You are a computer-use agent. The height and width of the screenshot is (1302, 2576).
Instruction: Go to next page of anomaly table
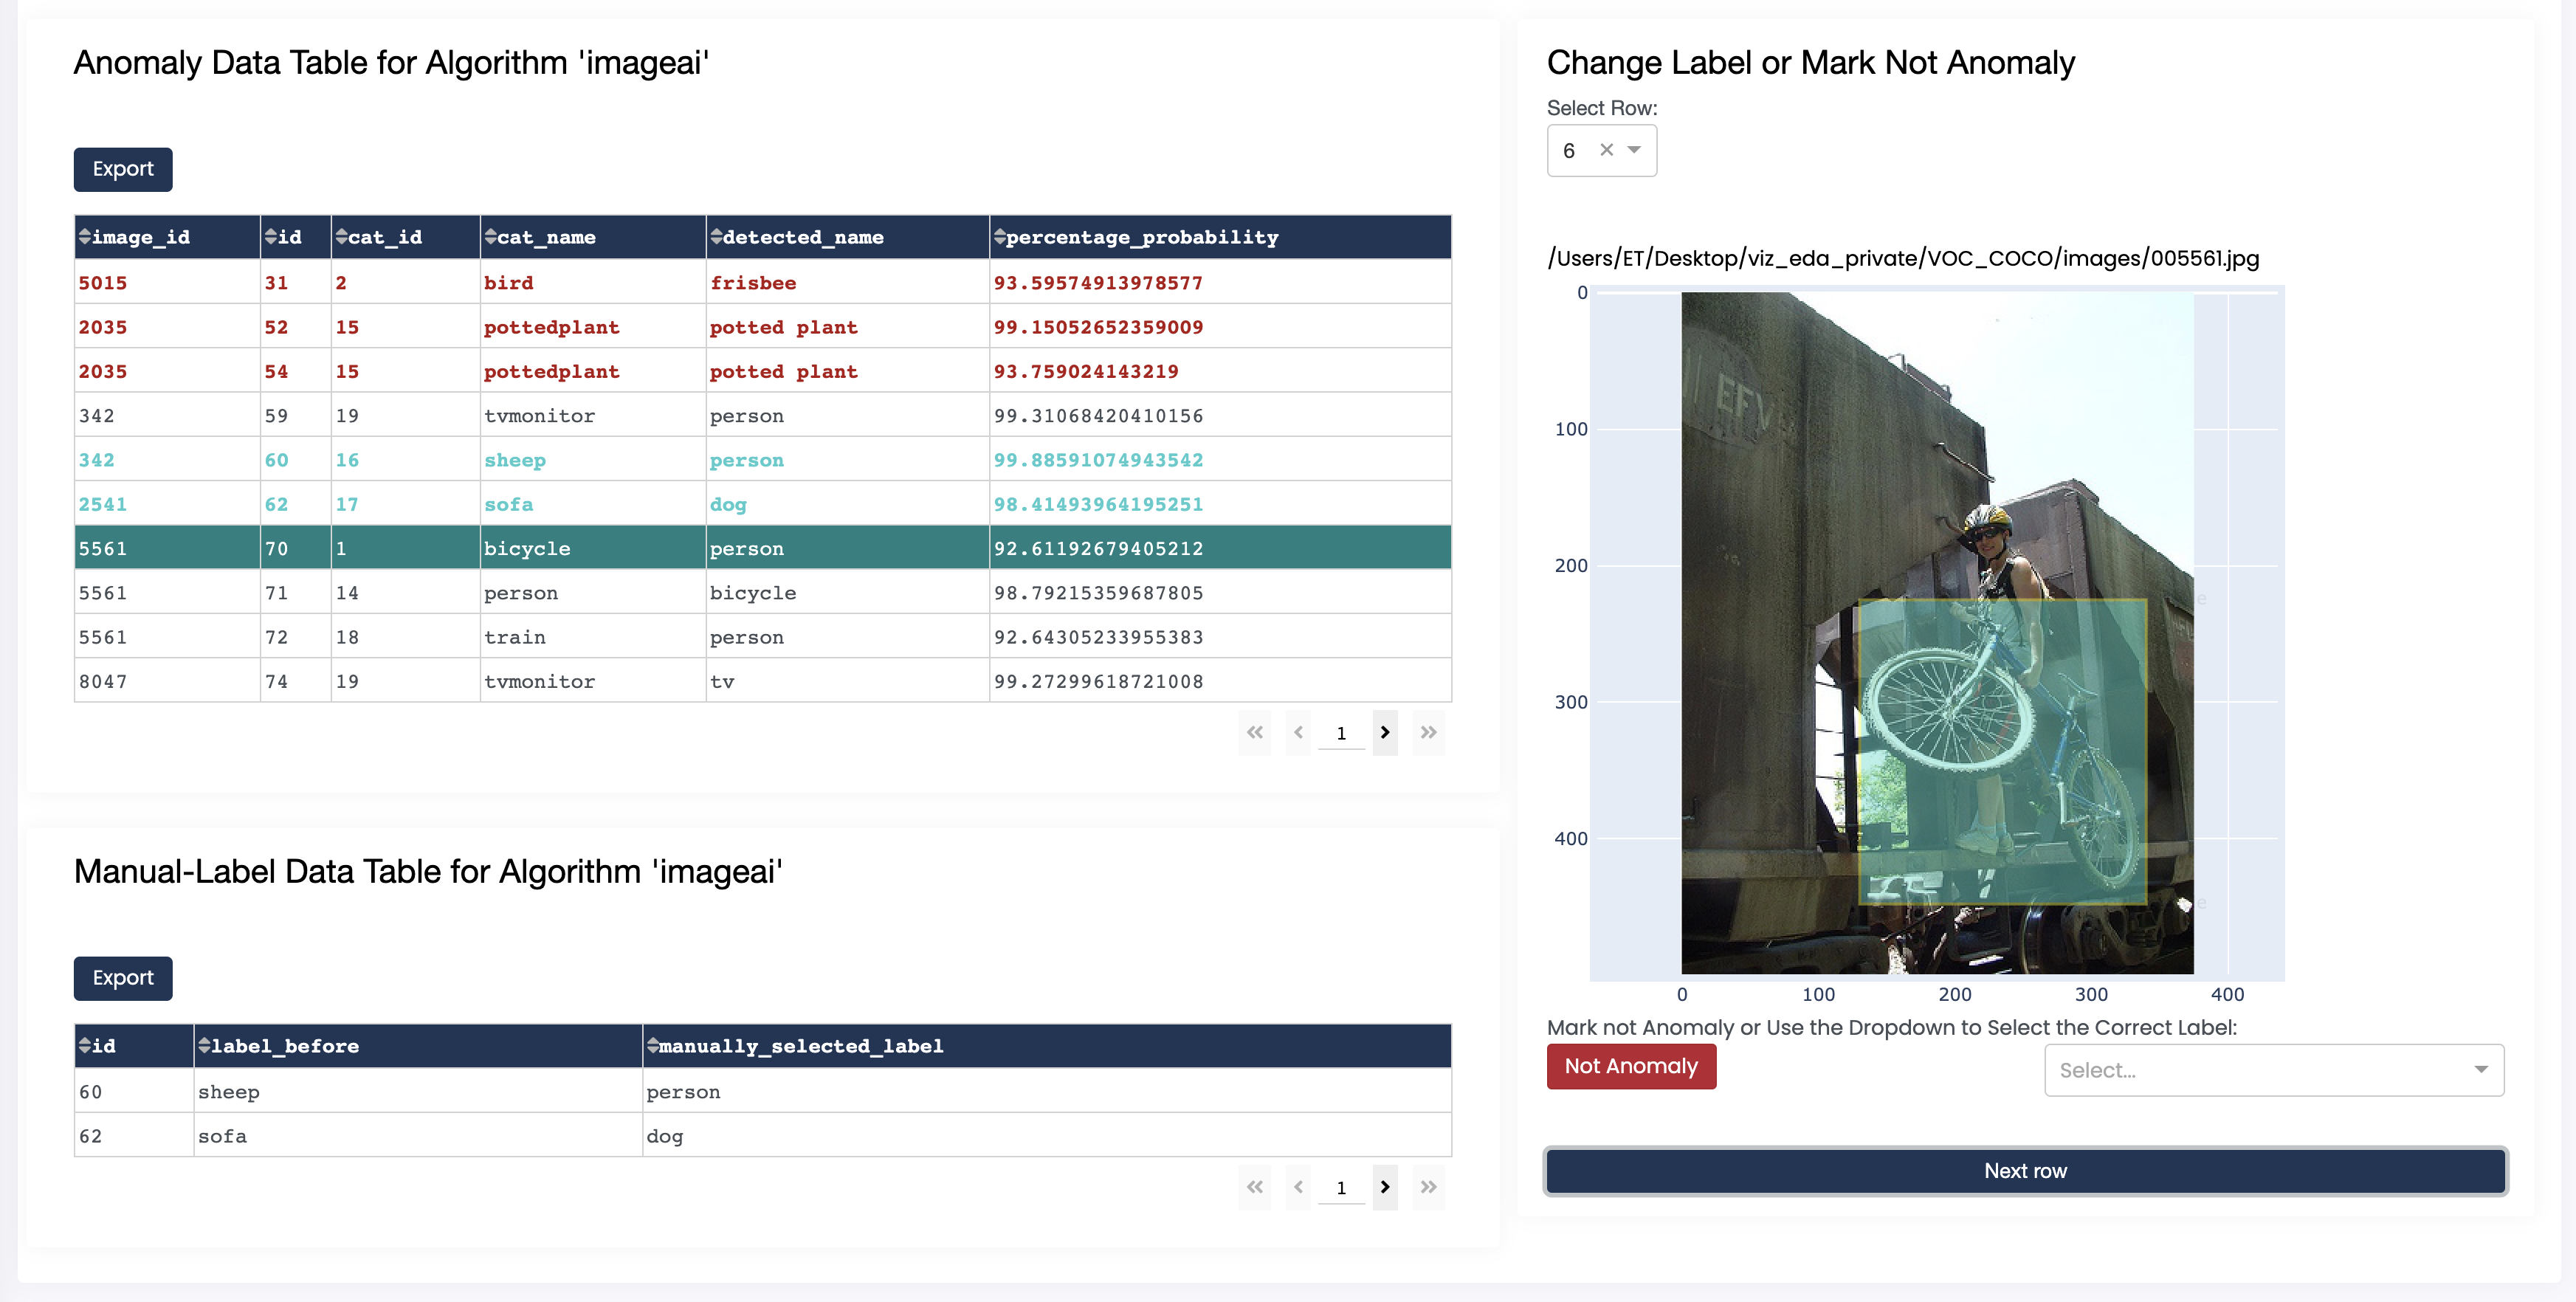pyautogui.click(x=1384, y=732)
